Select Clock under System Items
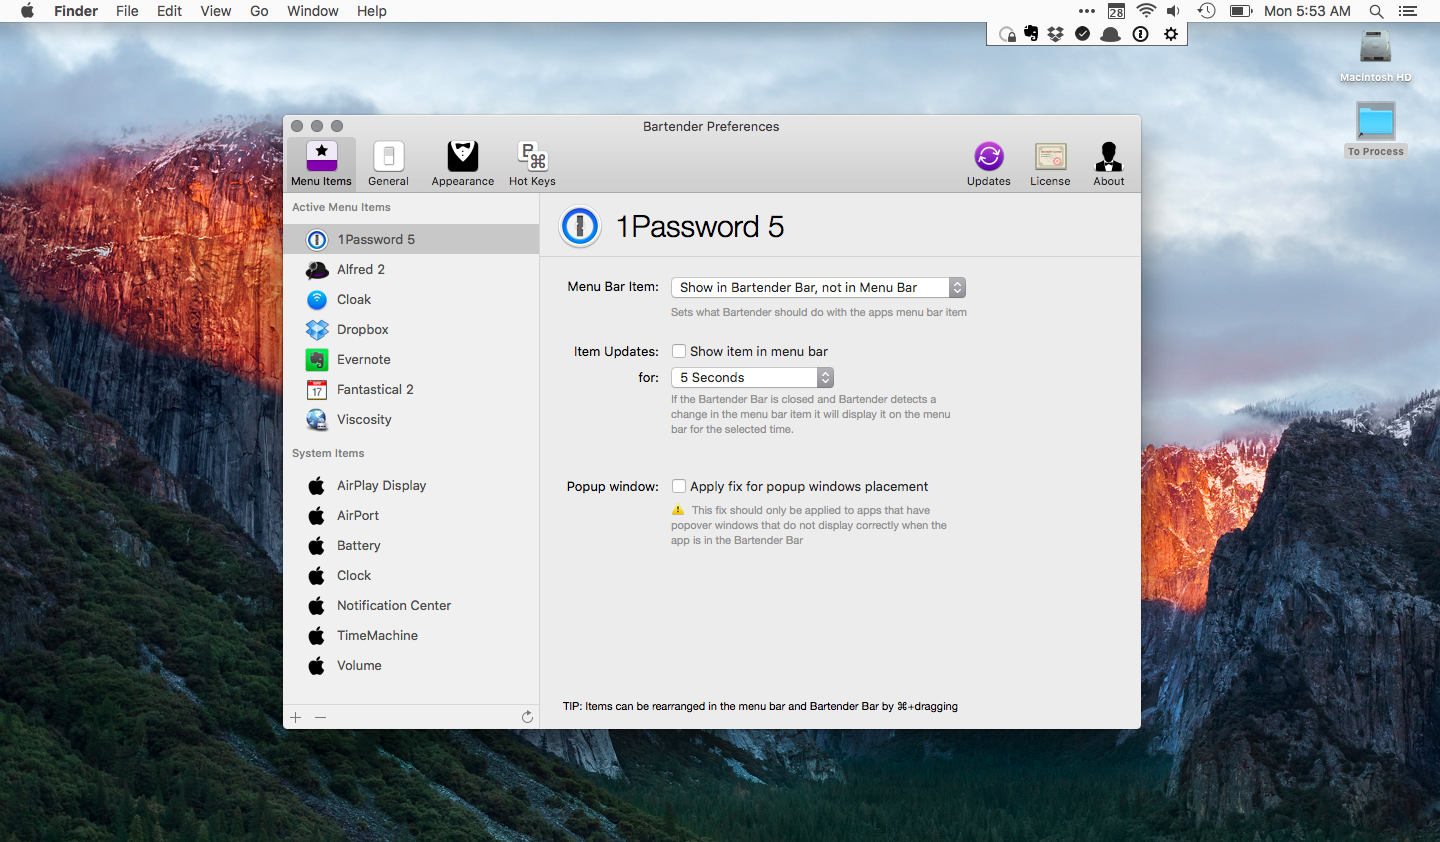The width and height of the screenshot is (1440, 842). 411,575
